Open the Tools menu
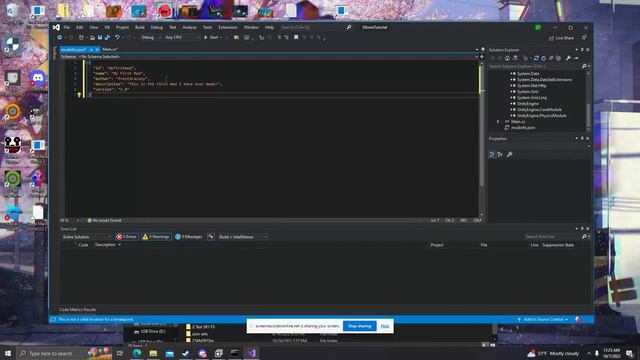Screen dimensions: 640x360 (207, 27)
